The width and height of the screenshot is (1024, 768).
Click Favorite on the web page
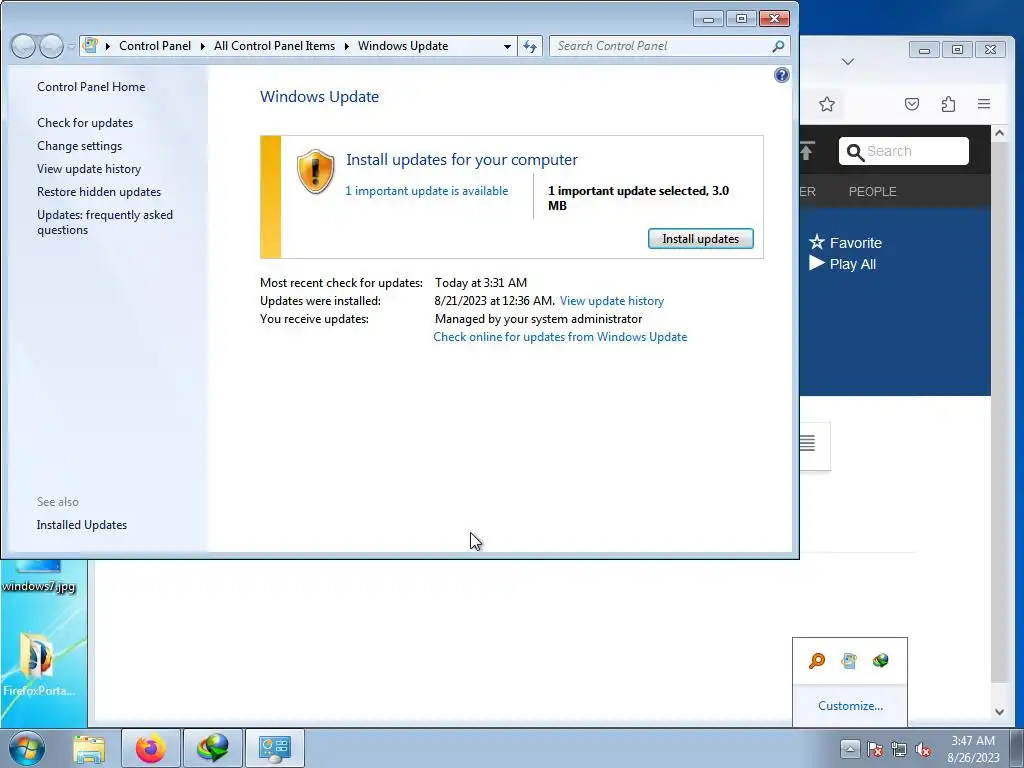click(x=846, y=243)
